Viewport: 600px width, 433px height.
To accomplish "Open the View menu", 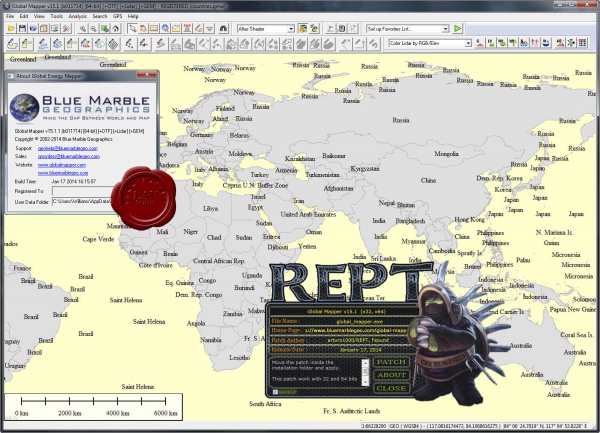I will click(39, 16).
